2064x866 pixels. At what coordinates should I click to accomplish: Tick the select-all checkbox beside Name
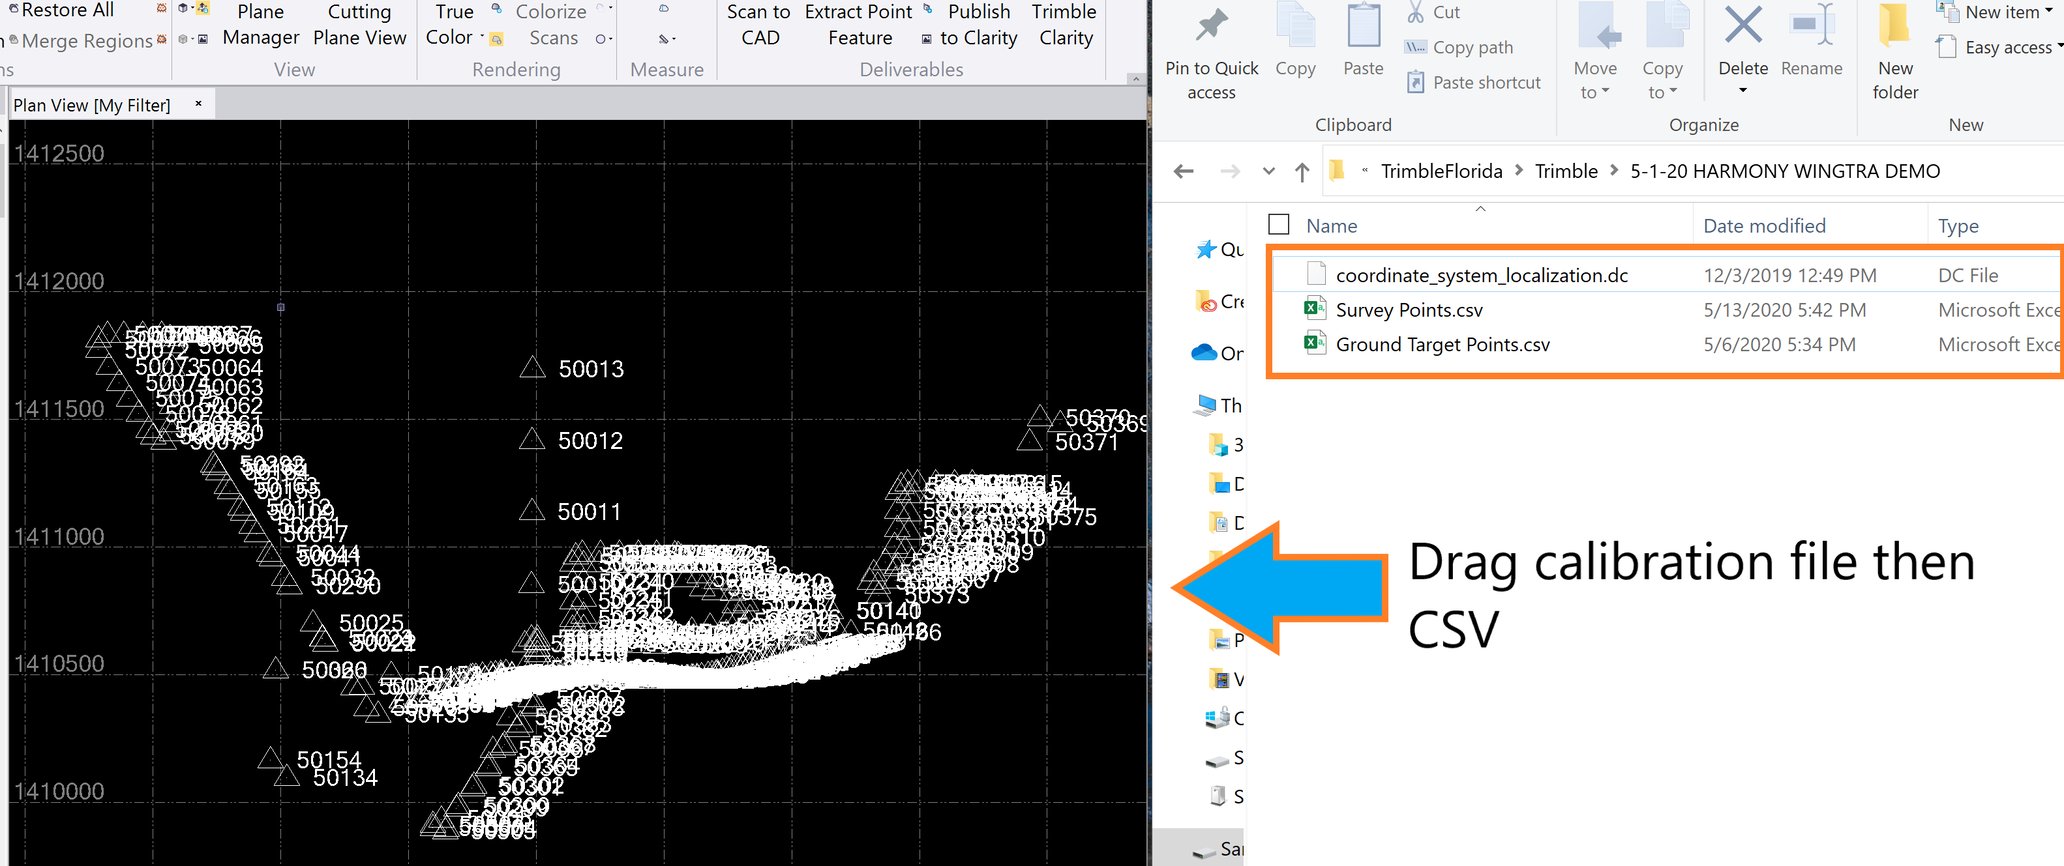(x=1279, y=225)
